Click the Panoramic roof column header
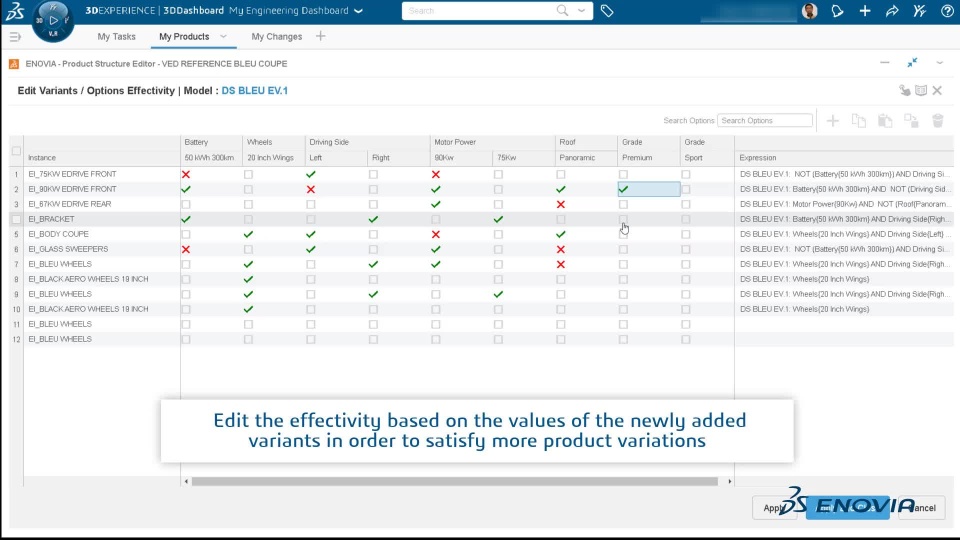 point(577,158)
